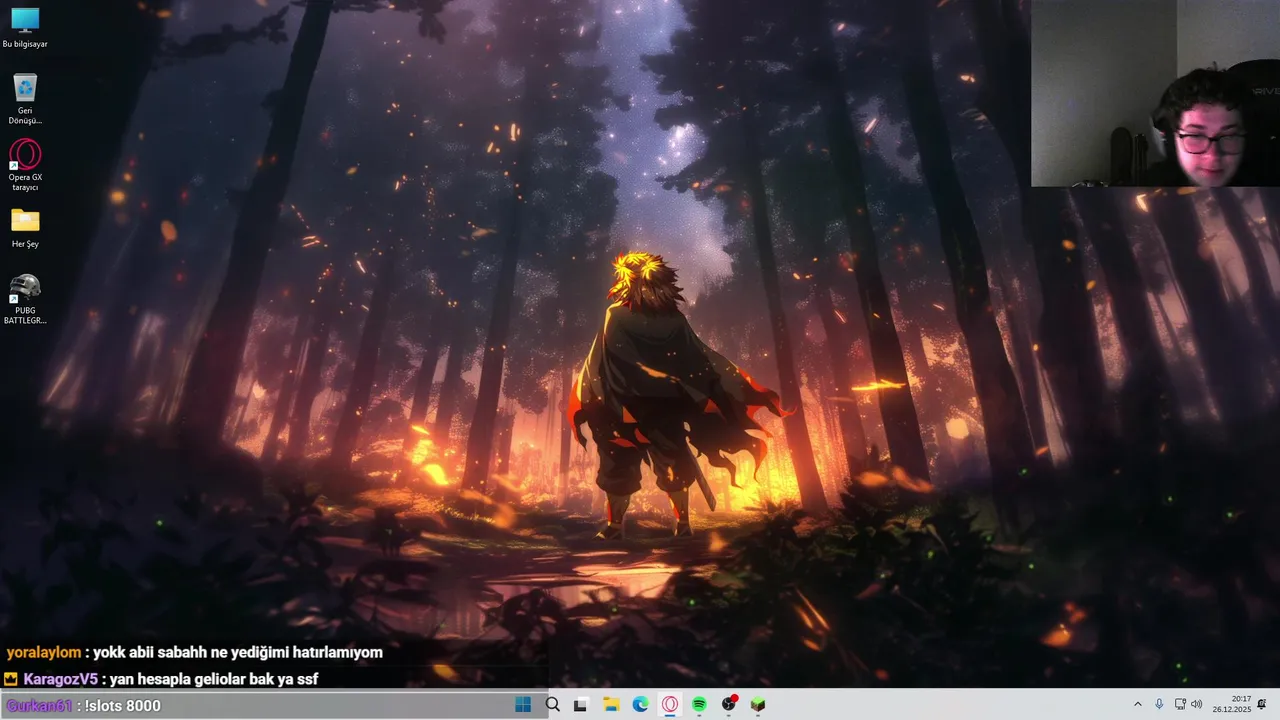The height and width of the screenshot is (720, 1280).
Task: Expand hidden system tray icons chevron
Action: (x=1137, y=705)
